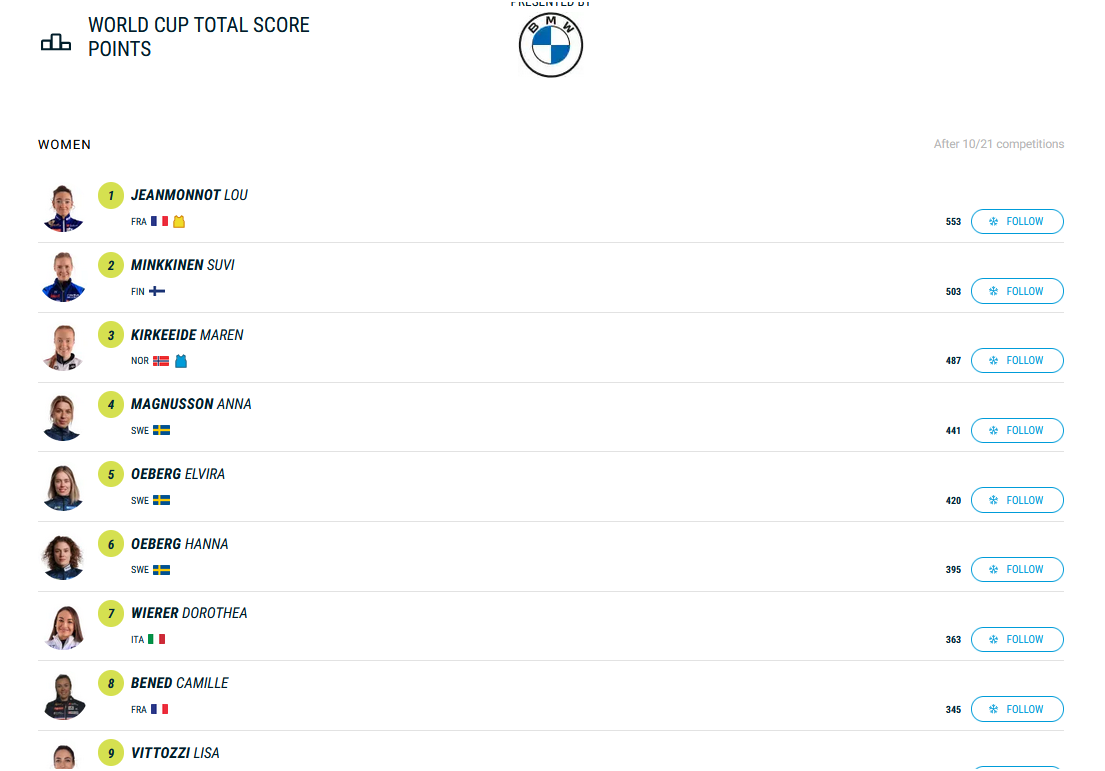Click the BMW sponsor logo
Viewport: 1105px width, 771px height.
550,45
